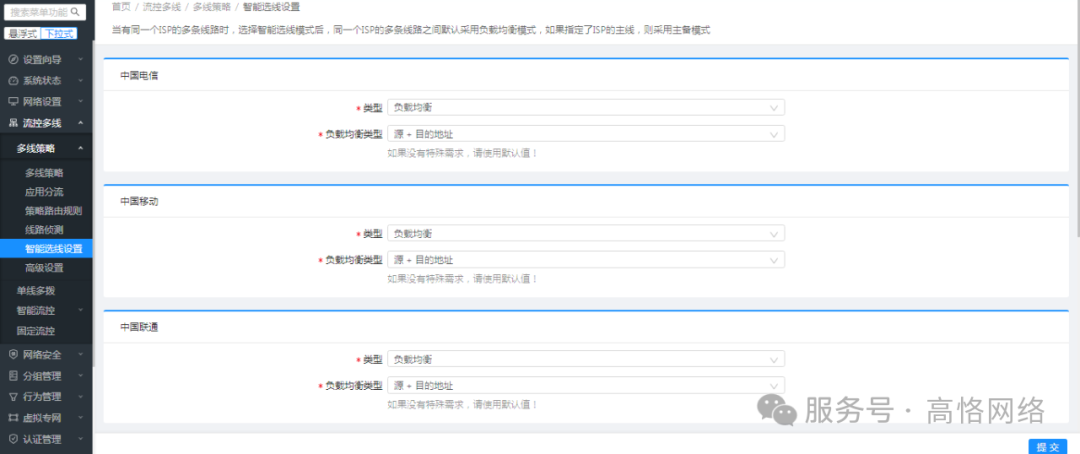Click the 分组管理 document icon
This screenshot has width=1080, height=454.
12,376
